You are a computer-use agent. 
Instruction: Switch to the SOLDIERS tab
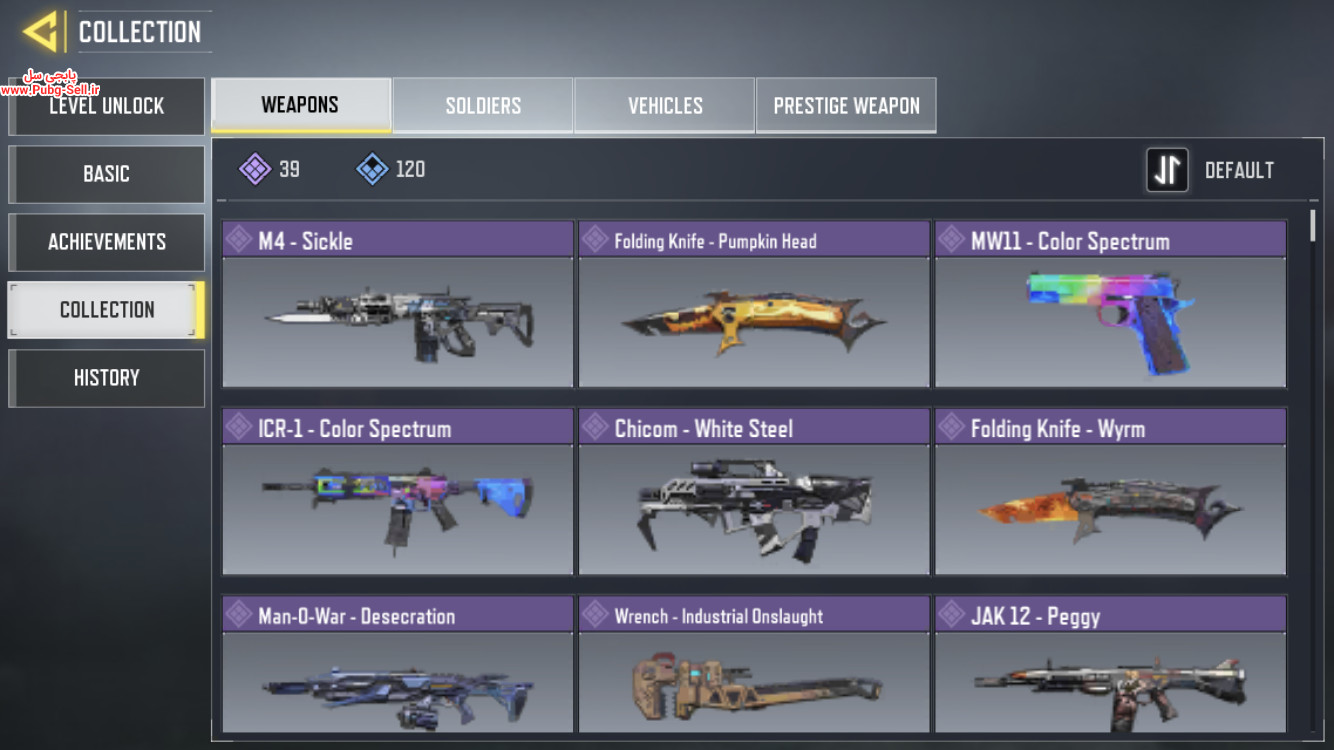click(483, 105)
